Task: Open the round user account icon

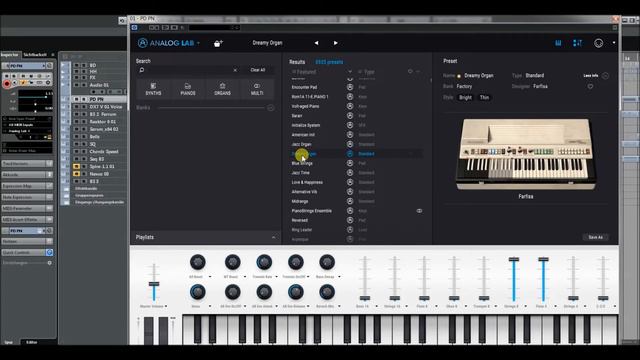Action: 598,43
